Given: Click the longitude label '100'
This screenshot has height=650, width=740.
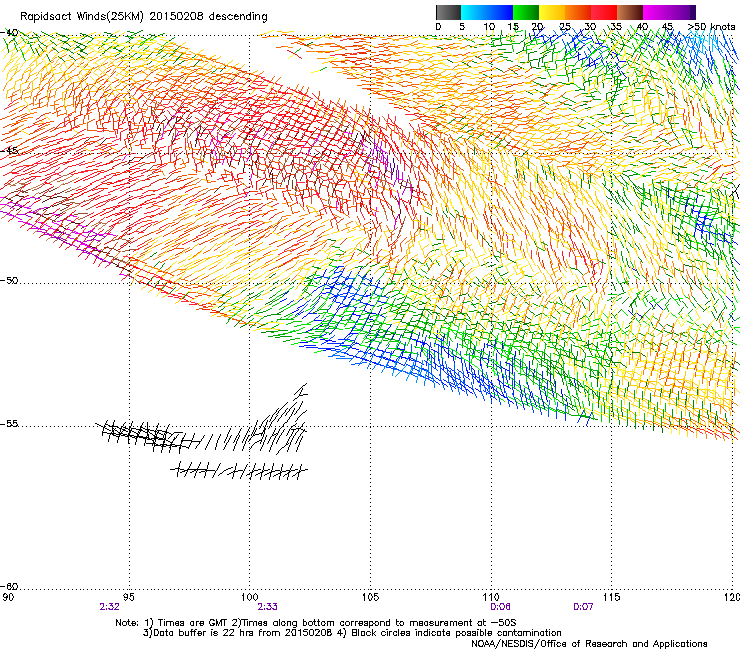Looking at the screenshot, I should coord(250,598).
